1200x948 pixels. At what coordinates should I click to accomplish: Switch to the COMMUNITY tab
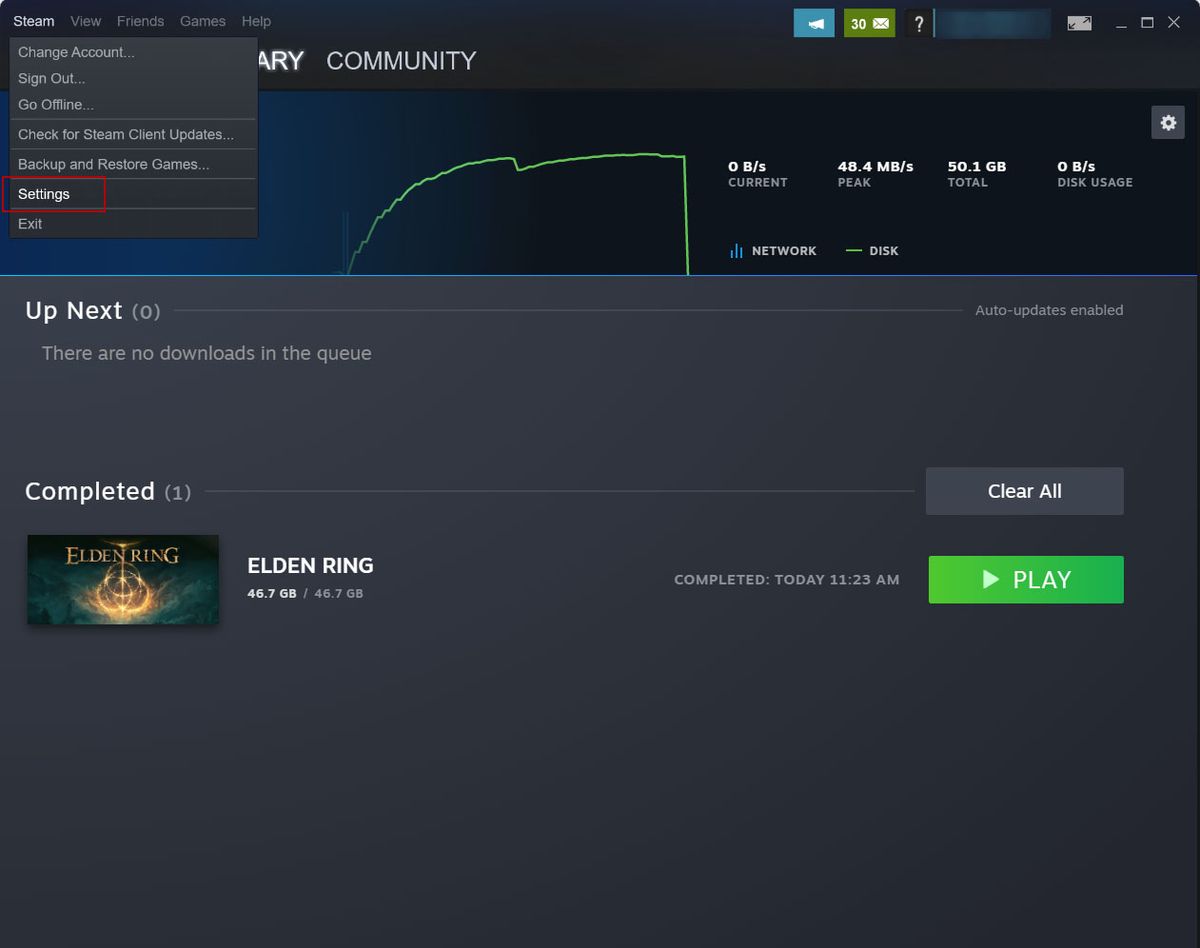click(x=400, y=61)
